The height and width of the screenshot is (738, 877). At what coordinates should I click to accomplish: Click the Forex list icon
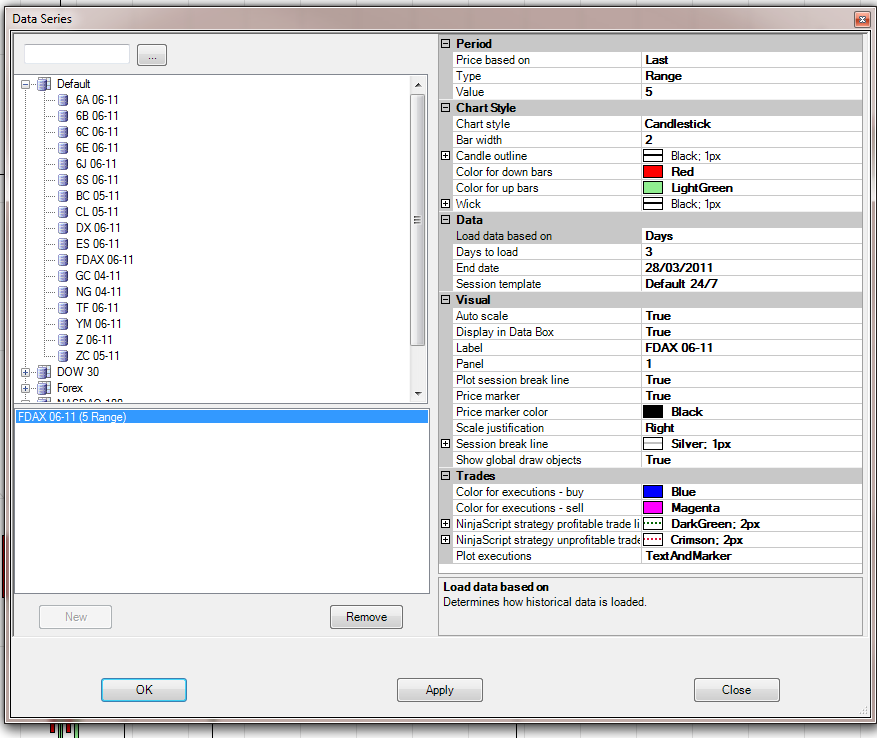(44, 388)
